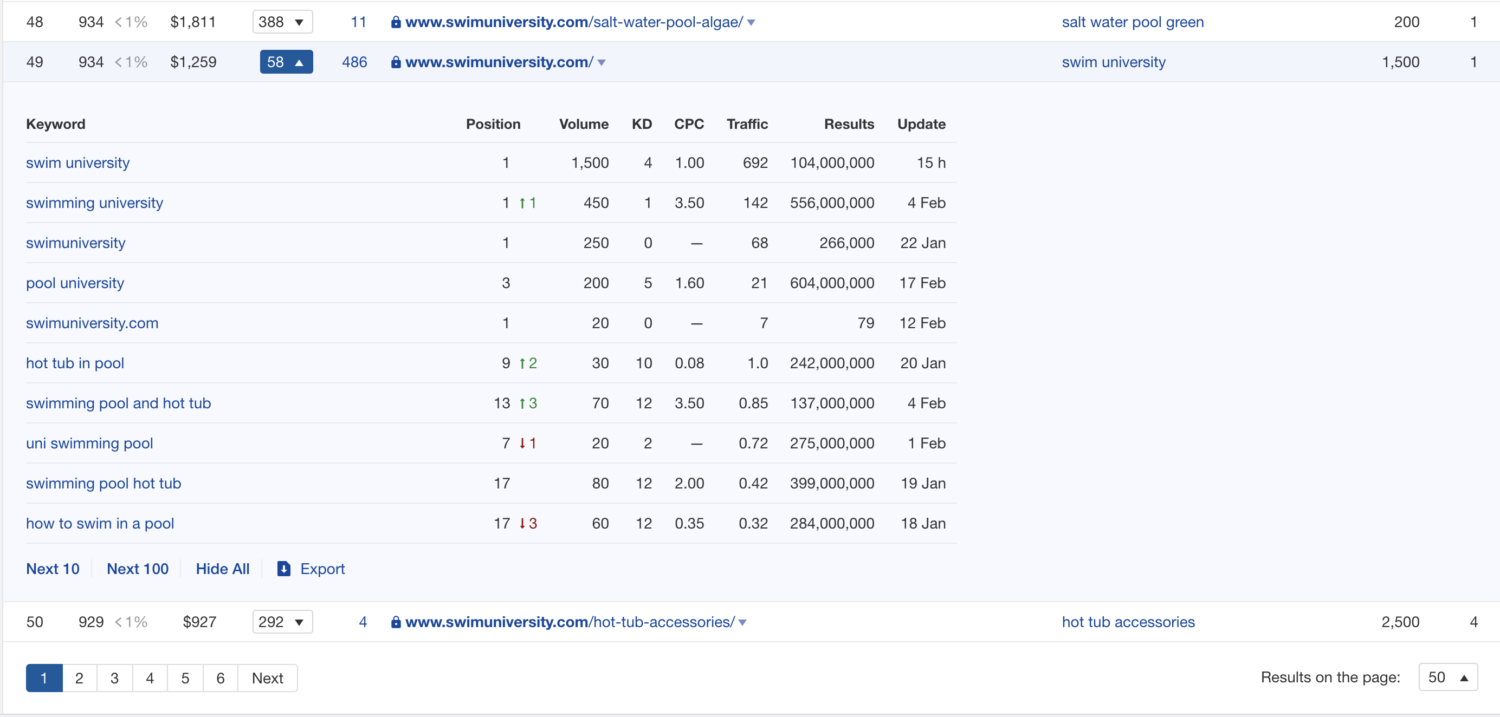Open the 292 keywords dropdown
The image size is (1500, 717).
(x=283, y=622)
